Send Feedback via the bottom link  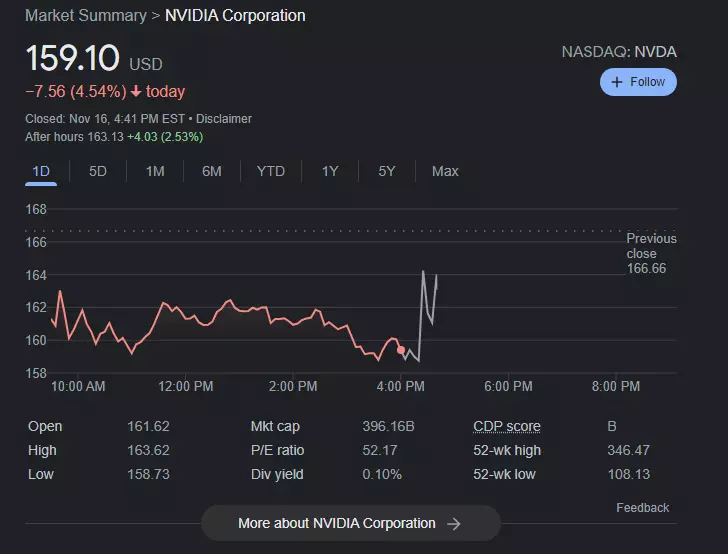[x=642, y=508]
